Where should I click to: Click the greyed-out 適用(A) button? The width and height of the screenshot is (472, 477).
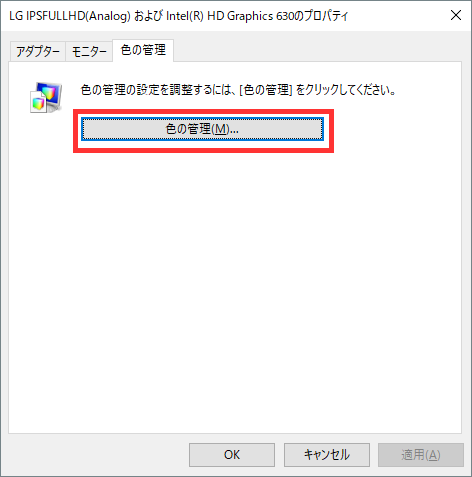pos(421,455)
